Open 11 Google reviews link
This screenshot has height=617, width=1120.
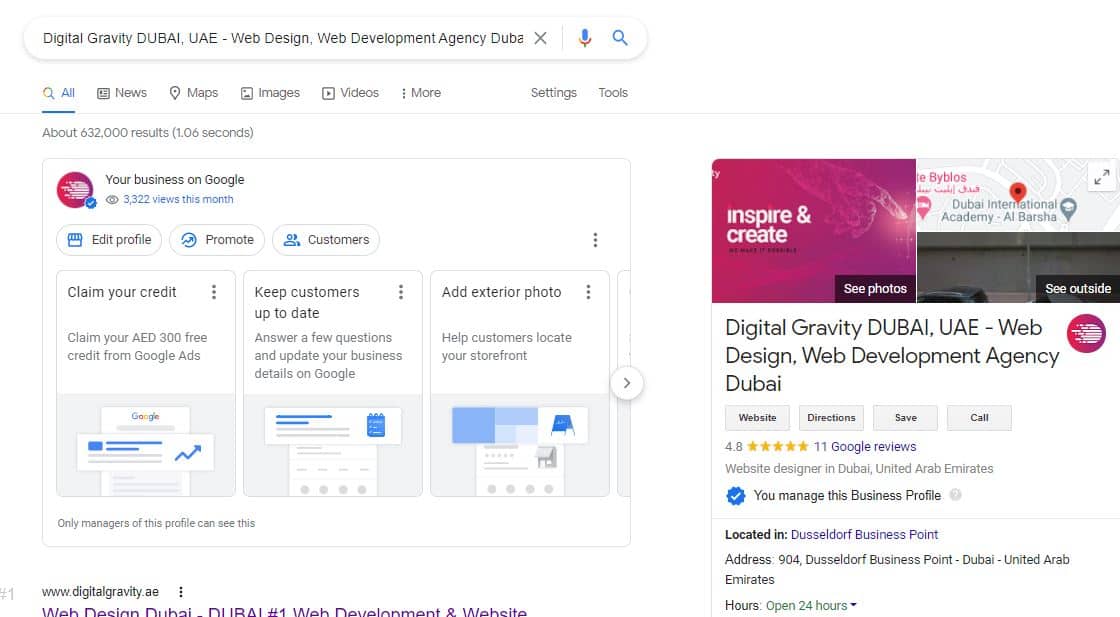click(x=865, y=446)
